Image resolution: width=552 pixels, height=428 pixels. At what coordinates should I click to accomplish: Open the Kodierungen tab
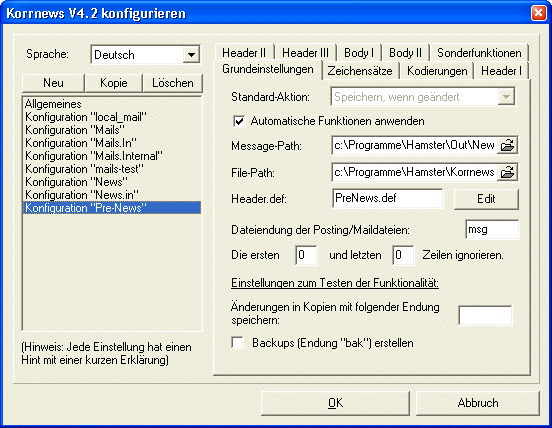(x=437, y=71)
